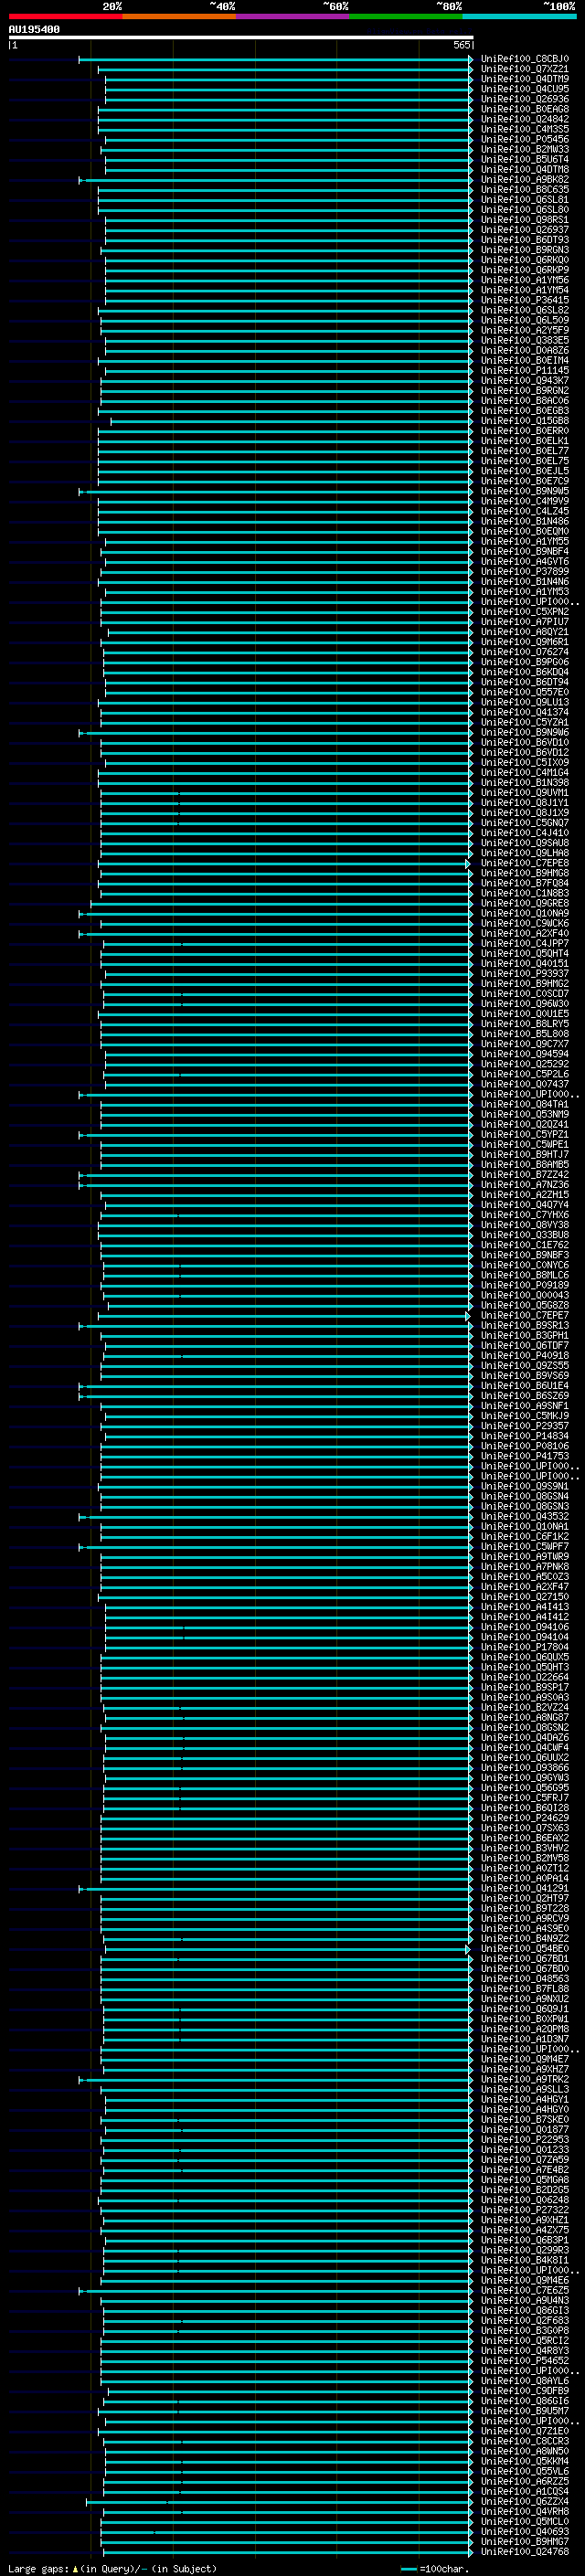Select hit label UniRef100_B6U1E4
The width and height of the screenshot is (585, 2576).
tap(525, 1386)
